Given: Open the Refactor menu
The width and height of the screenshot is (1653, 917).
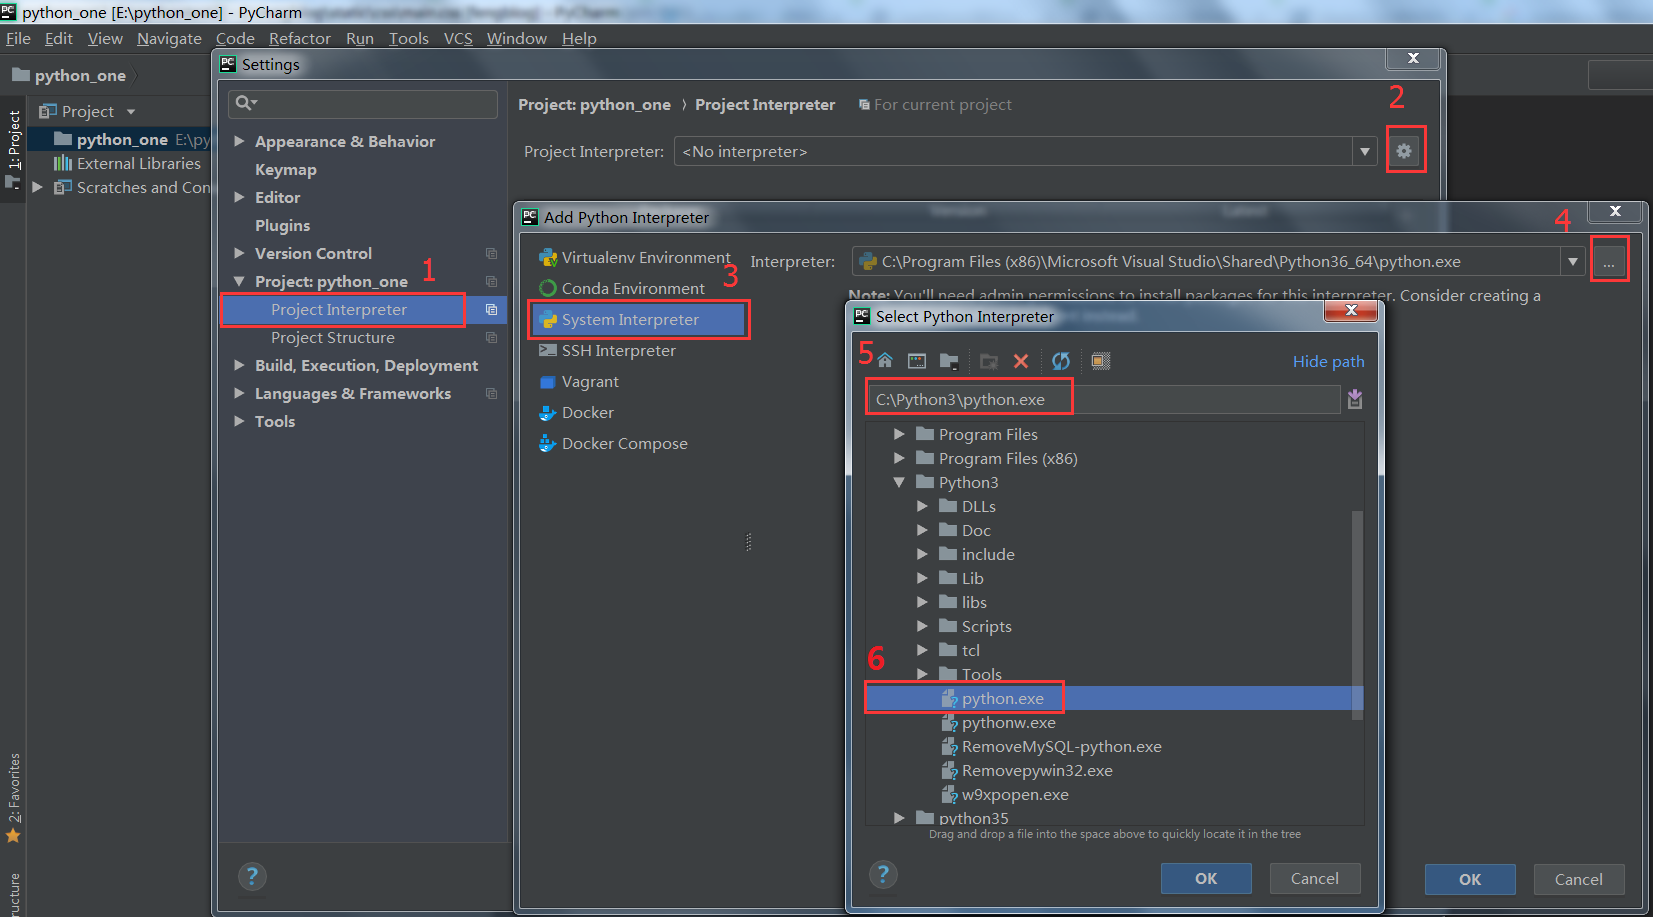Looking at the screenshot, I should coord(300,39).
